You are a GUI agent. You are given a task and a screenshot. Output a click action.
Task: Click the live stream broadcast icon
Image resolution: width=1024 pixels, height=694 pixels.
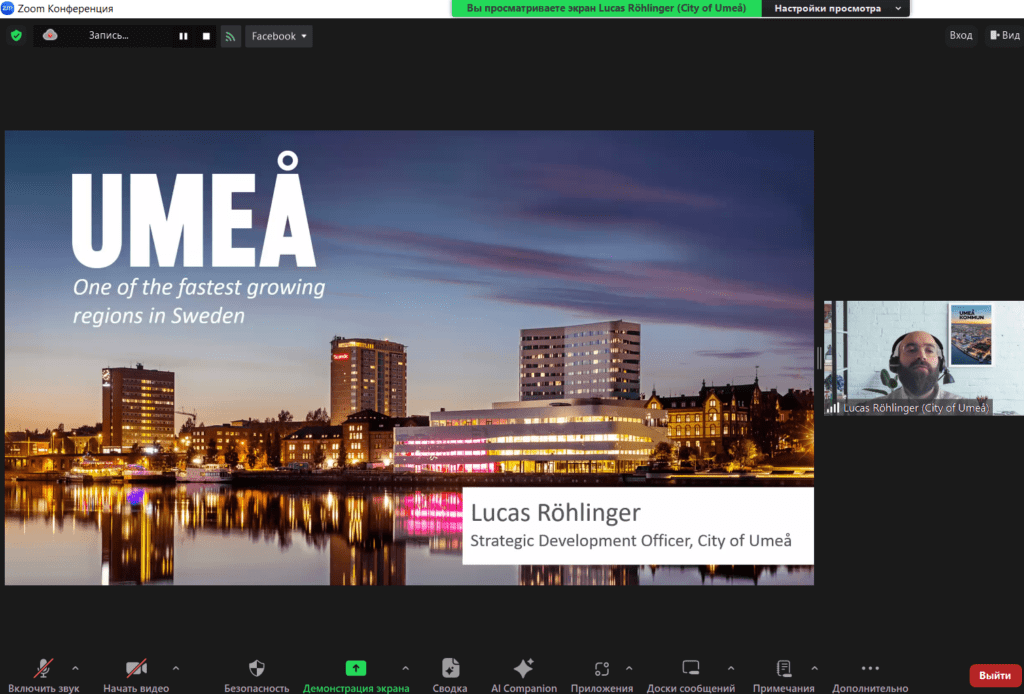point(231,36)
